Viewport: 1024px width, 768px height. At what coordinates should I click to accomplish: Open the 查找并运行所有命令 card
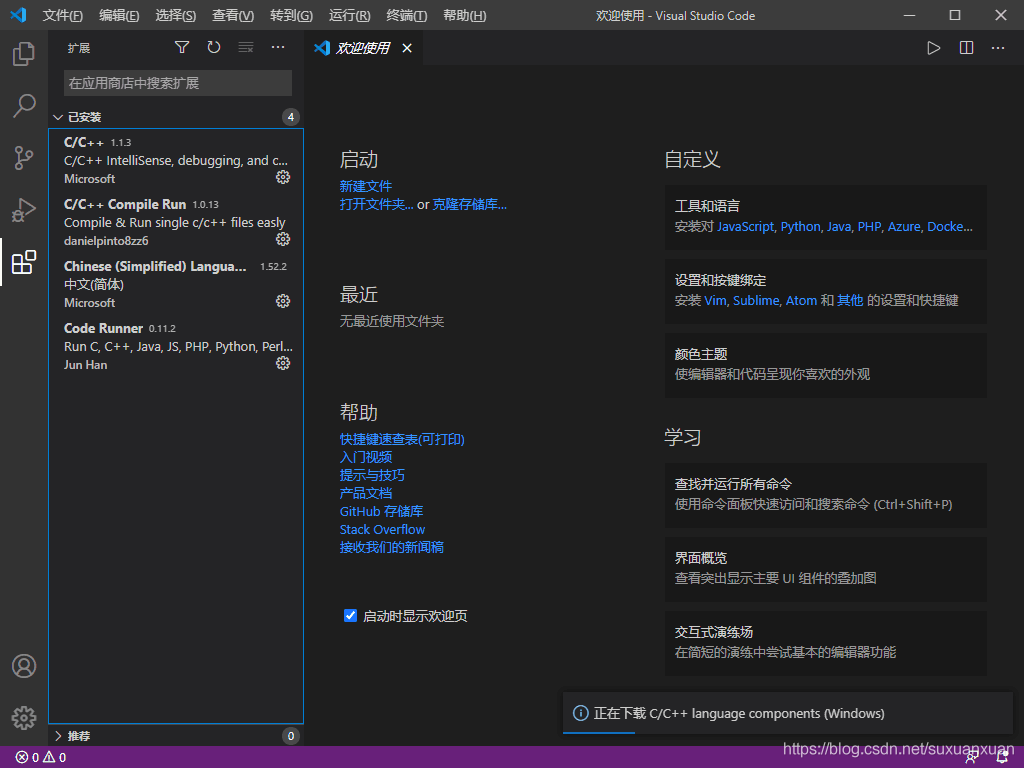pyautogui.click(x=825, y=495)
